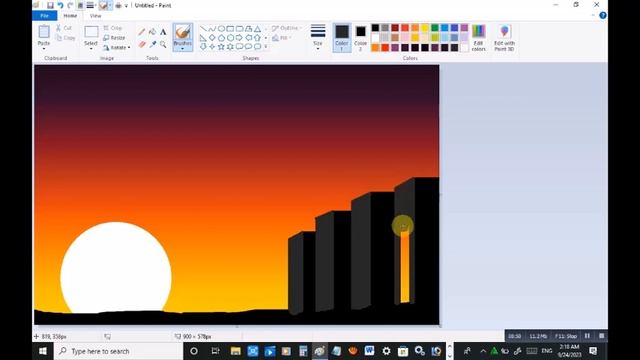Open the Windows Start menu
Screen dimensions: 640x360
coord(43,351)
